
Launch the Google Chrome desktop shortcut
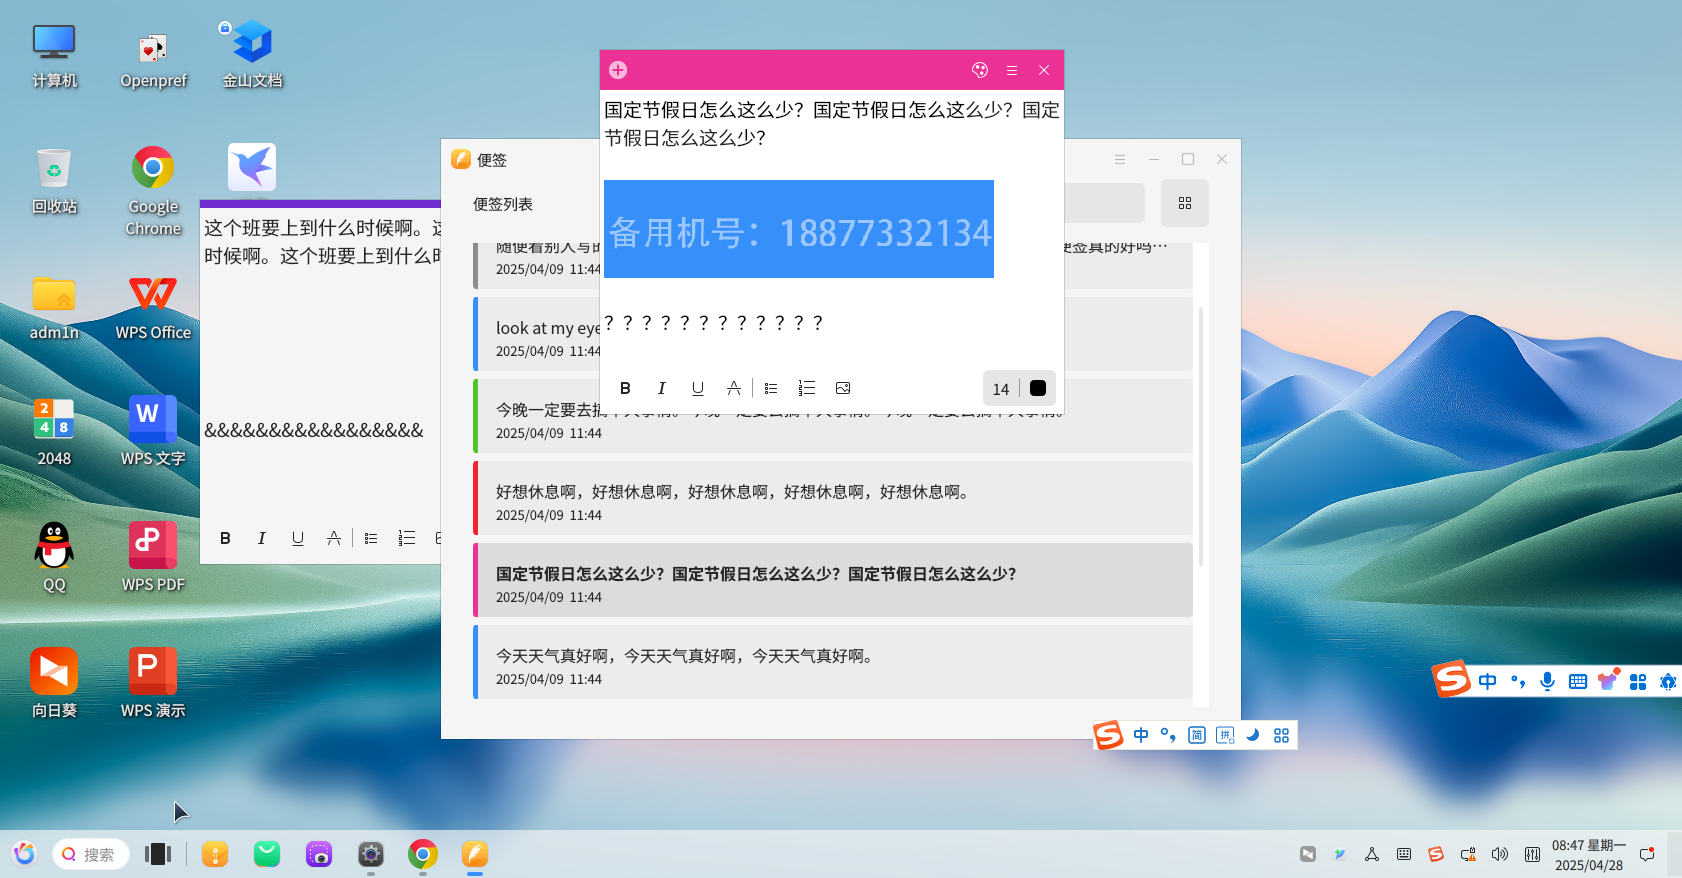(x=153, y=192)
